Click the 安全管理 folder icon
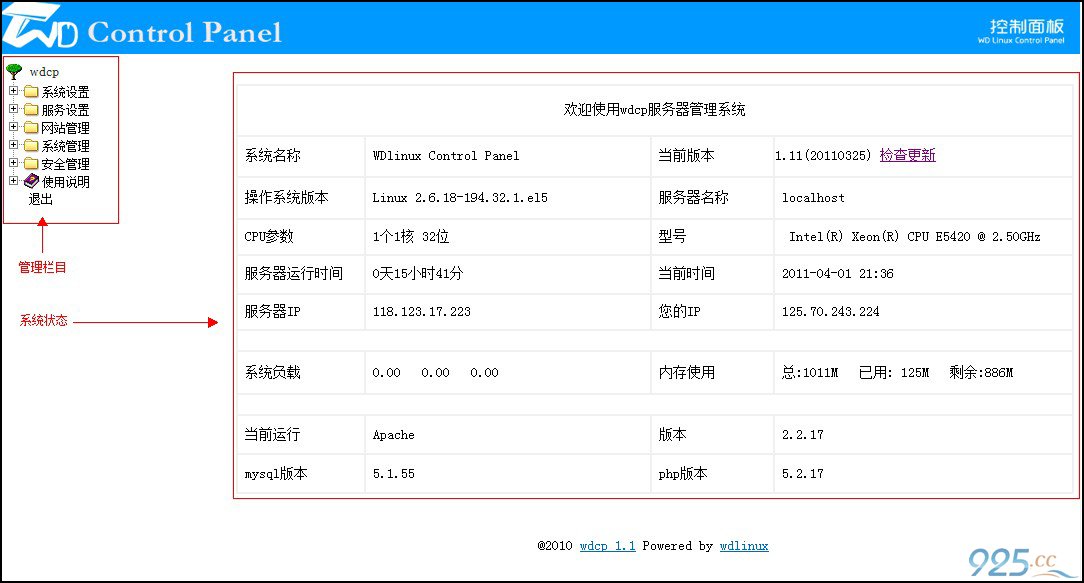Viewport: 1084px width, 583px height. click(31, 163)
